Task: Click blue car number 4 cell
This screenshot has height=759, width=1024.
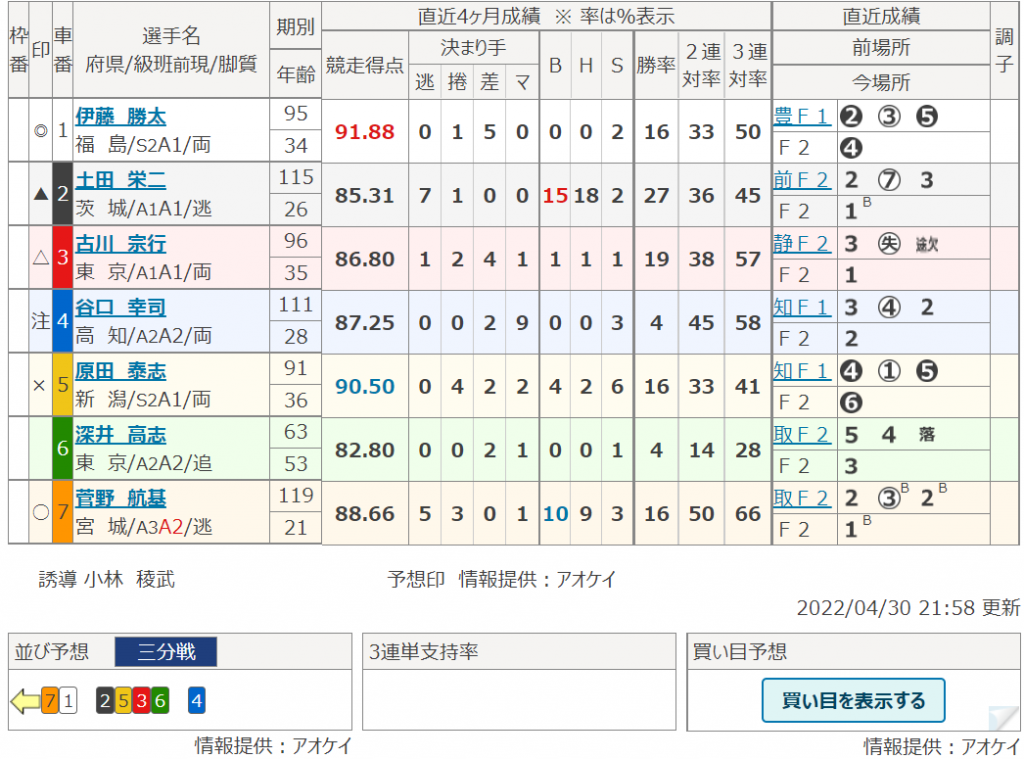Action: tap(63, 321)
